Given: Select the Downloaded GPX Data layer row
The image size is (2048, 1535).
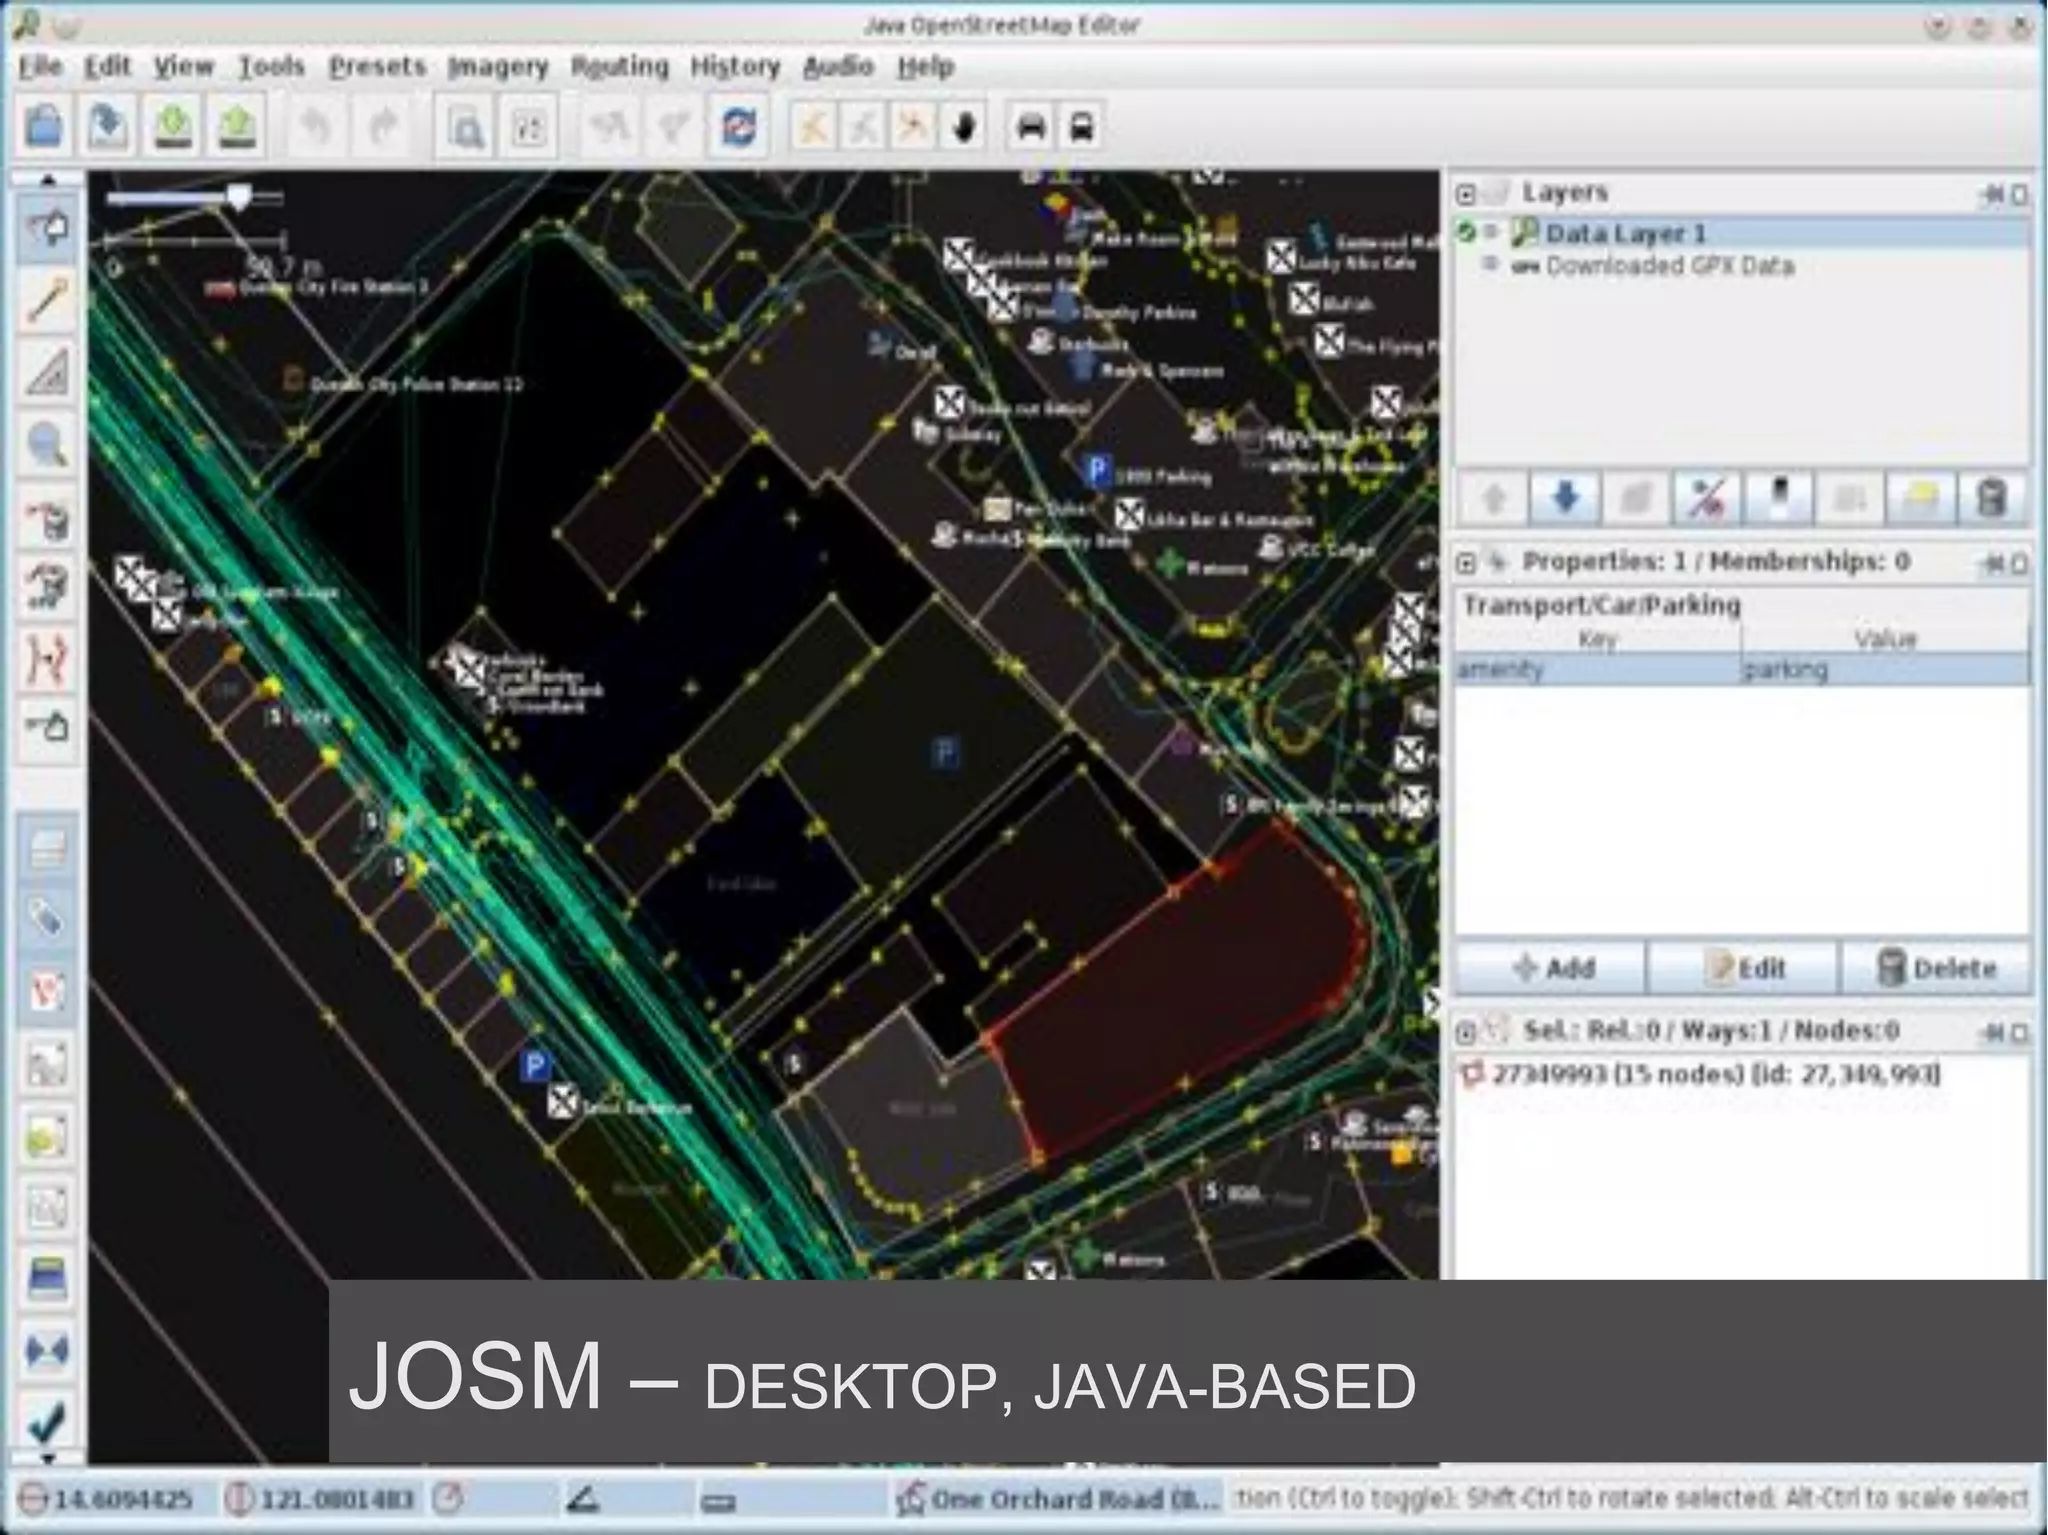Looking at the screenshot, I should pyautogui.click(x=1742, y=266).
